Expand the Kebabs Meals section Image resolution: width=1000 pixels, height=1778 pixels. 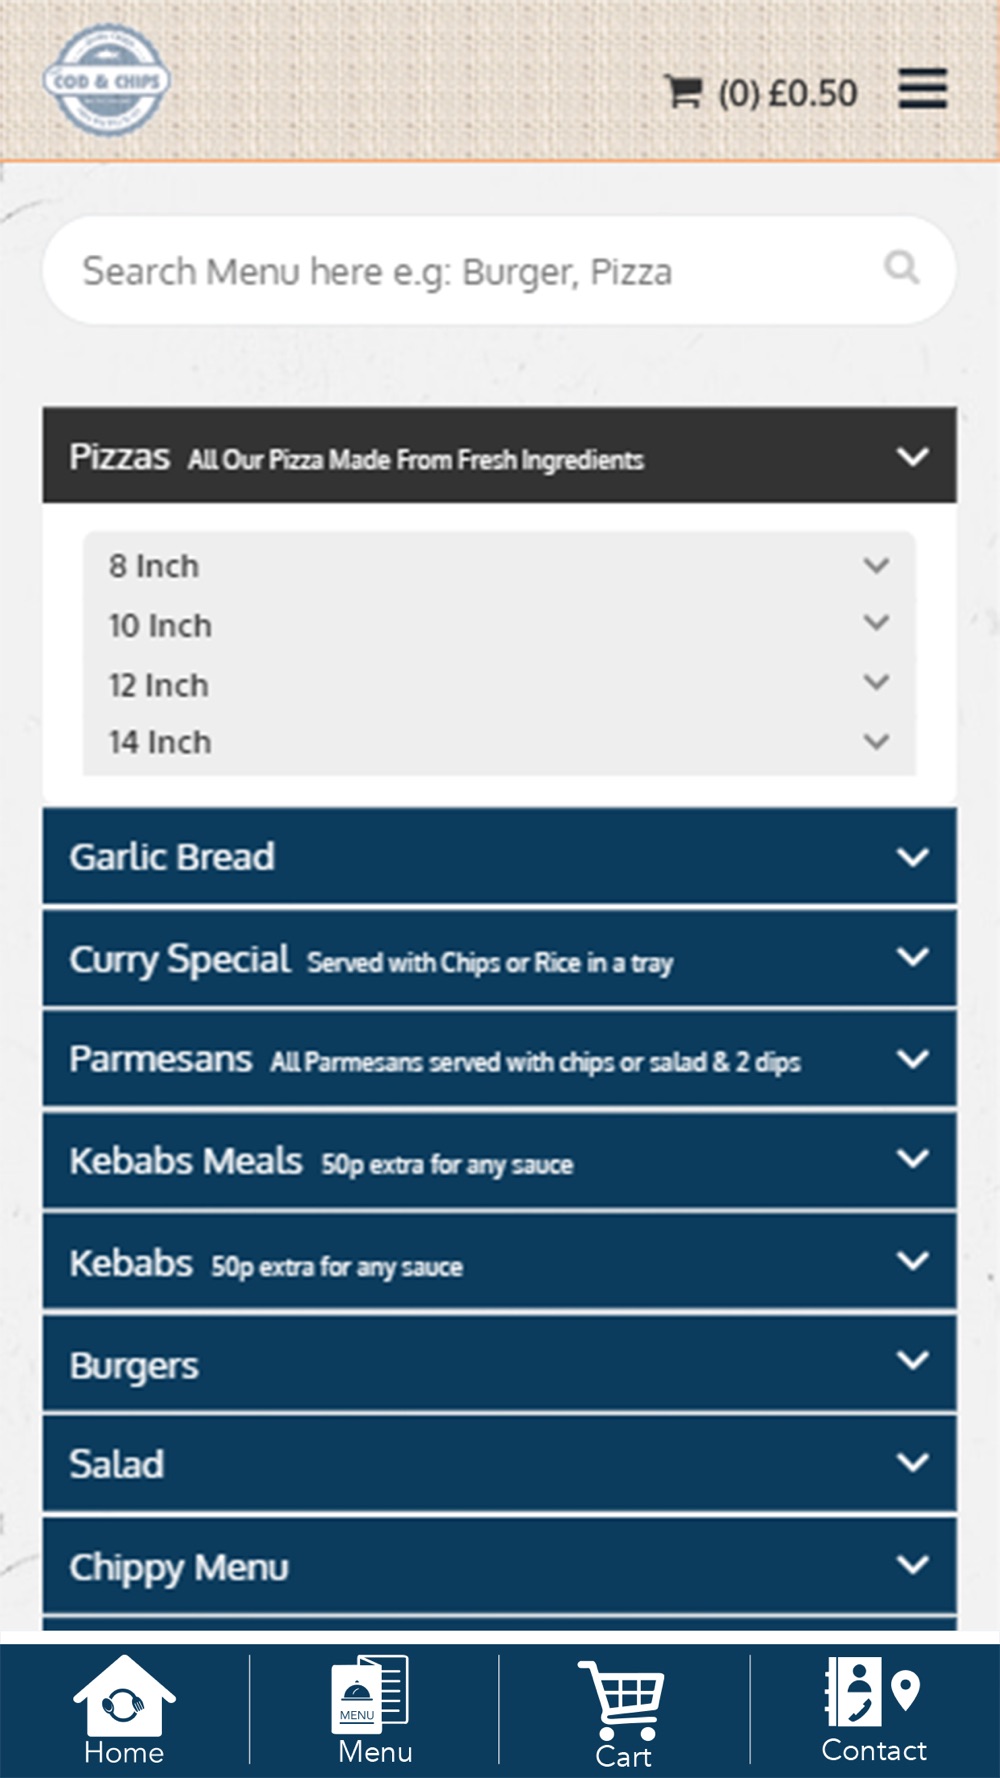click(499, 1161)
